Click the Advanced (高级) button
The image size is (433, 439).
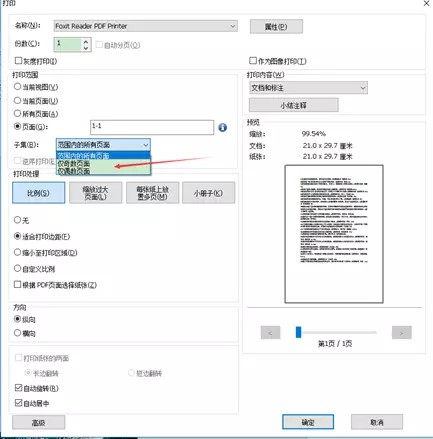tap(39, 422)
